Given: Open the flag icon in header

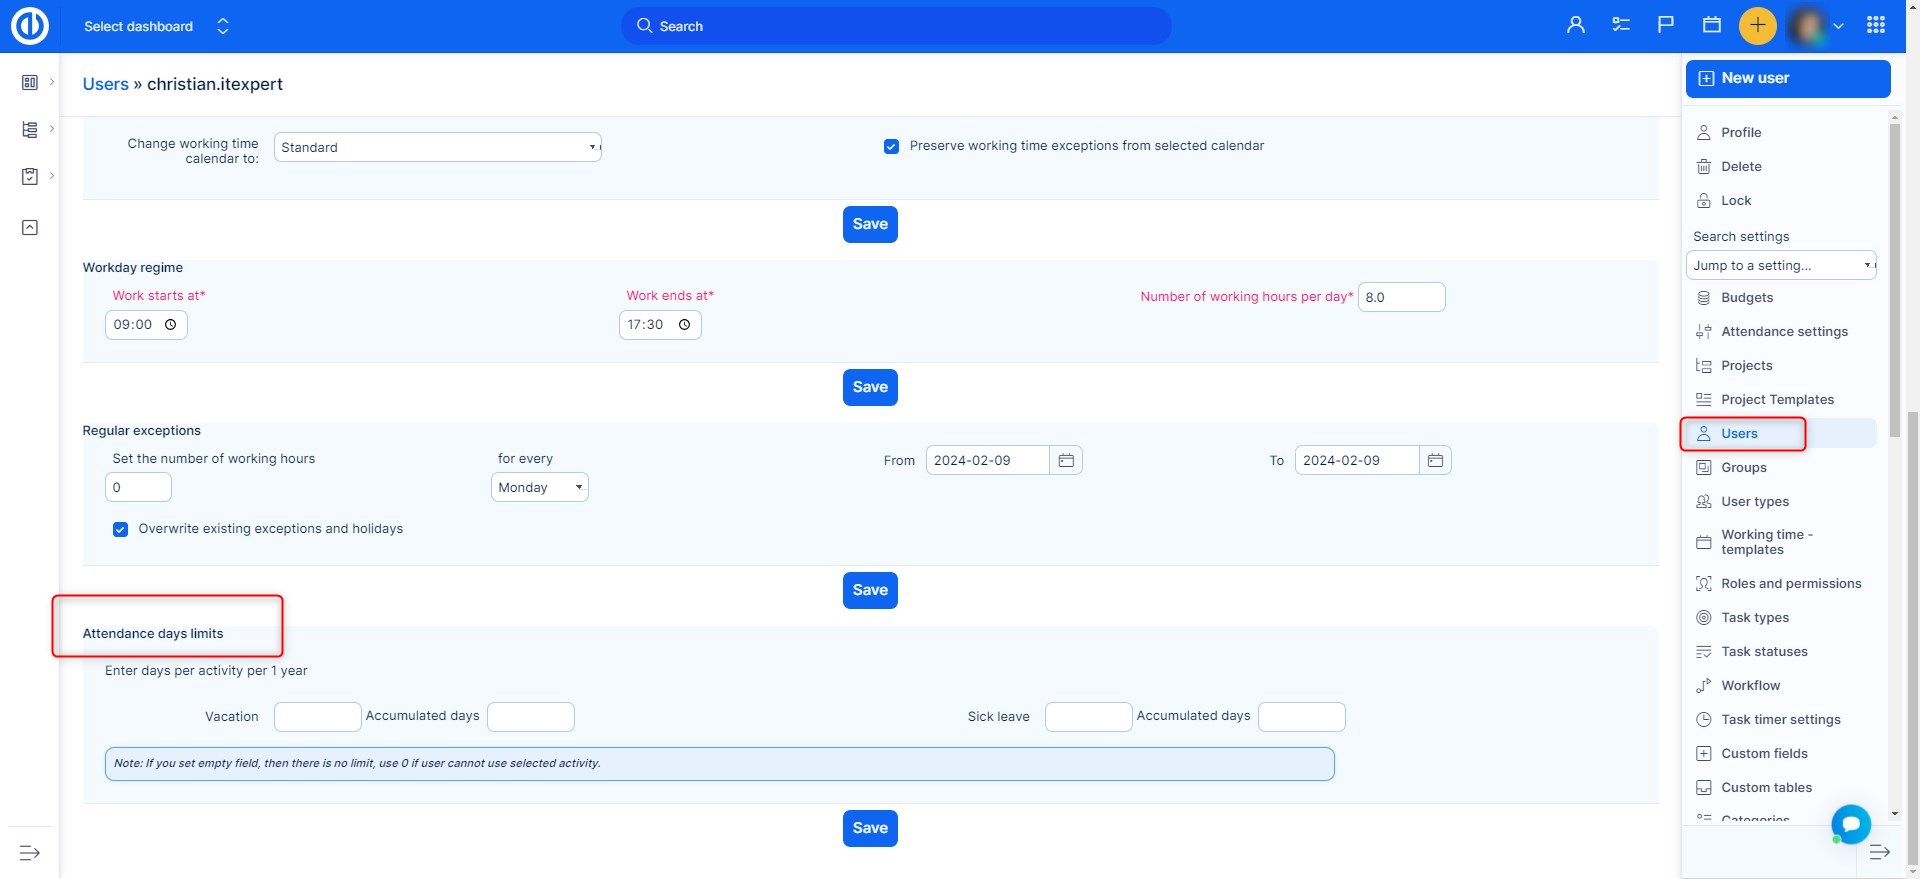Looking at the screenshot, I should (x=1665, y=26).
